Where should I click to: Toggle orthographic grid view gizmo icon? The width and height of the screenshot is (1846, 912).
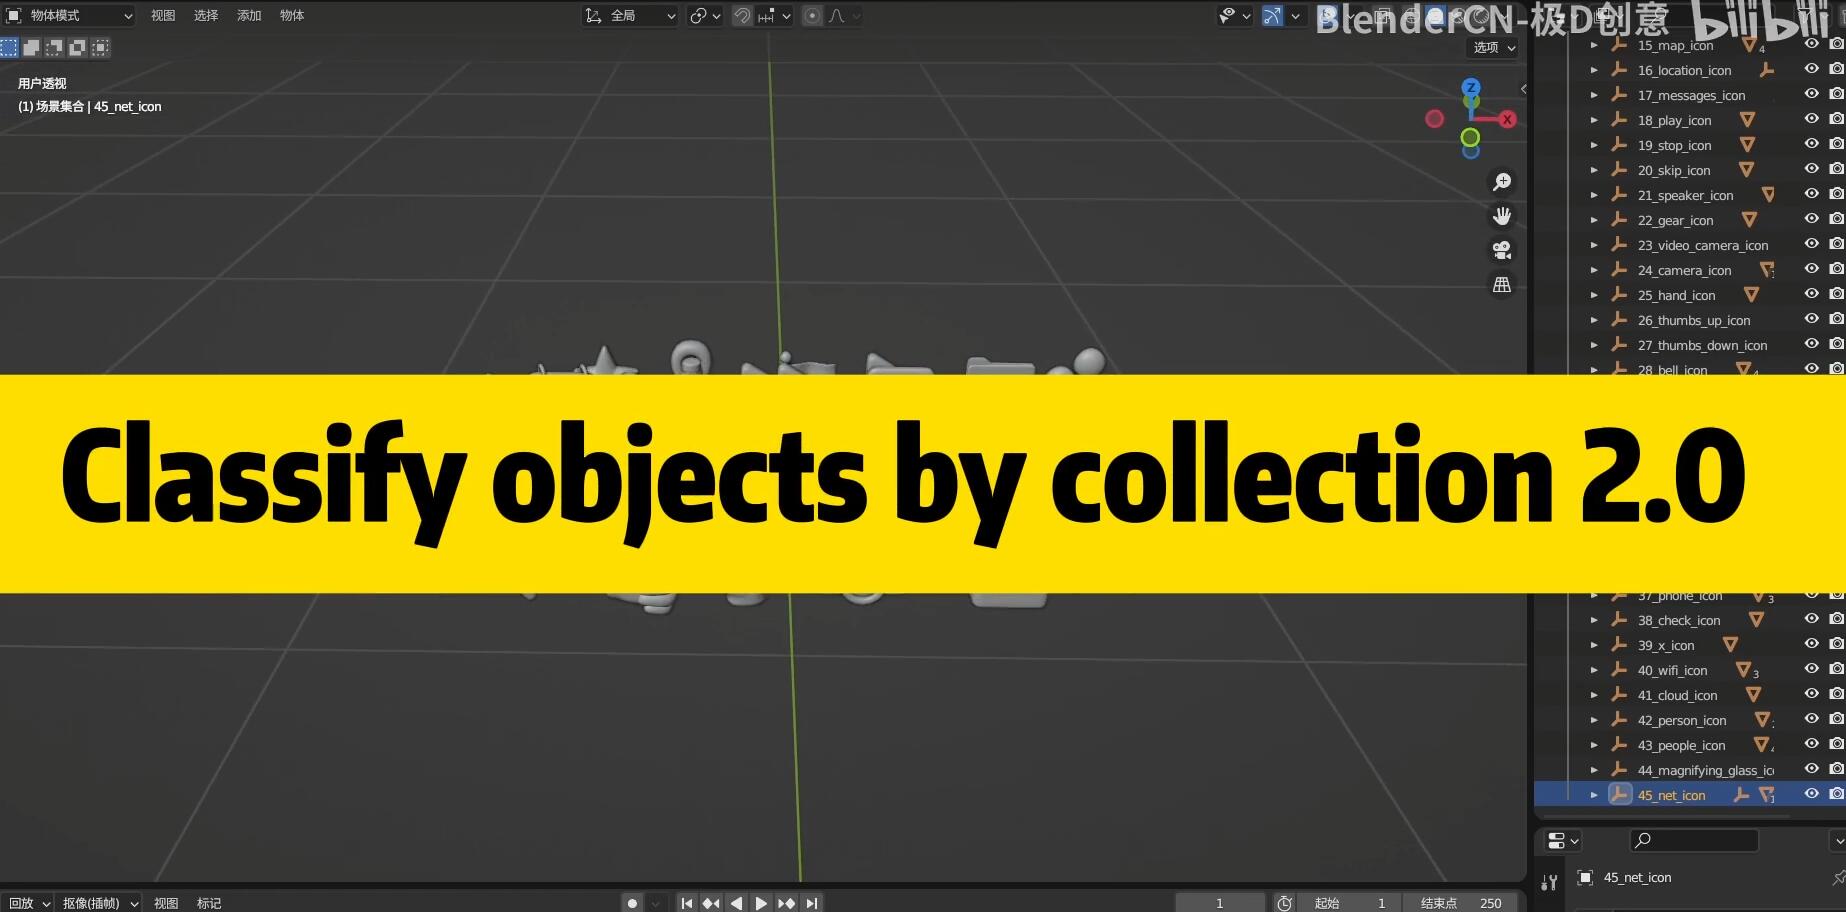pyautogui.click(x=1502, y=284)
